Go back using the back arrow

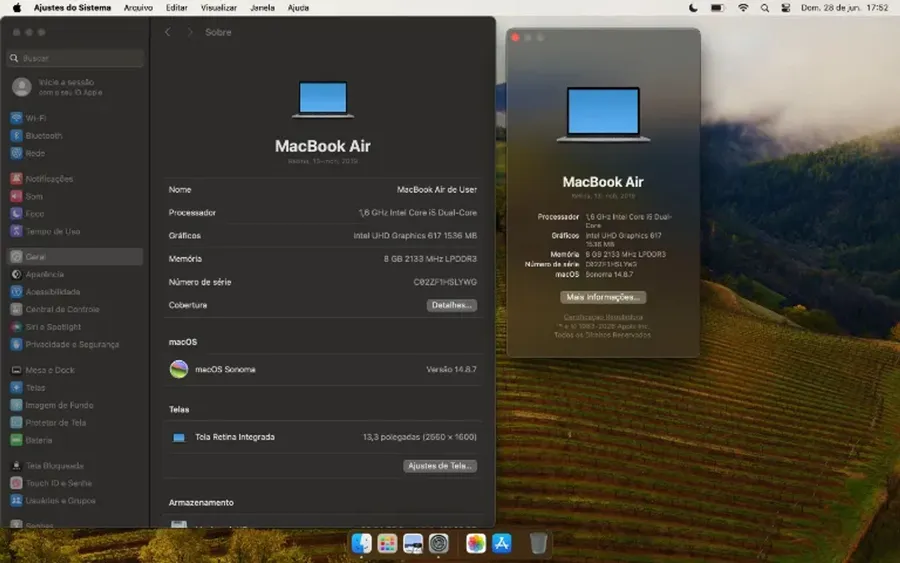tap(168, 32)
